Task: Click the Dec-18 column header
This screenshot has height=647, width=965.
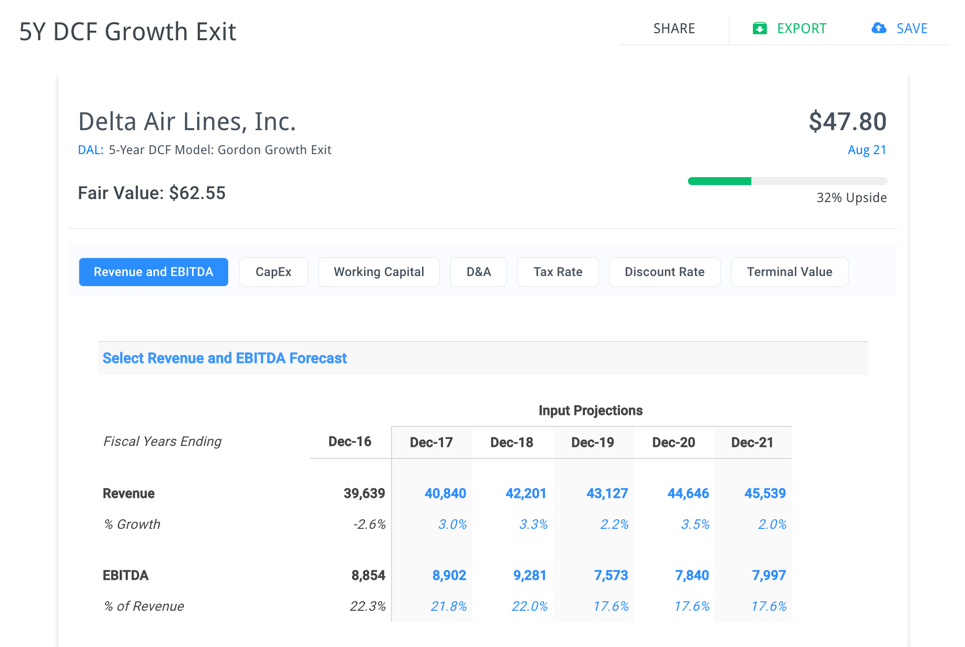Action: pyautogui.click(x=511, y=443)
